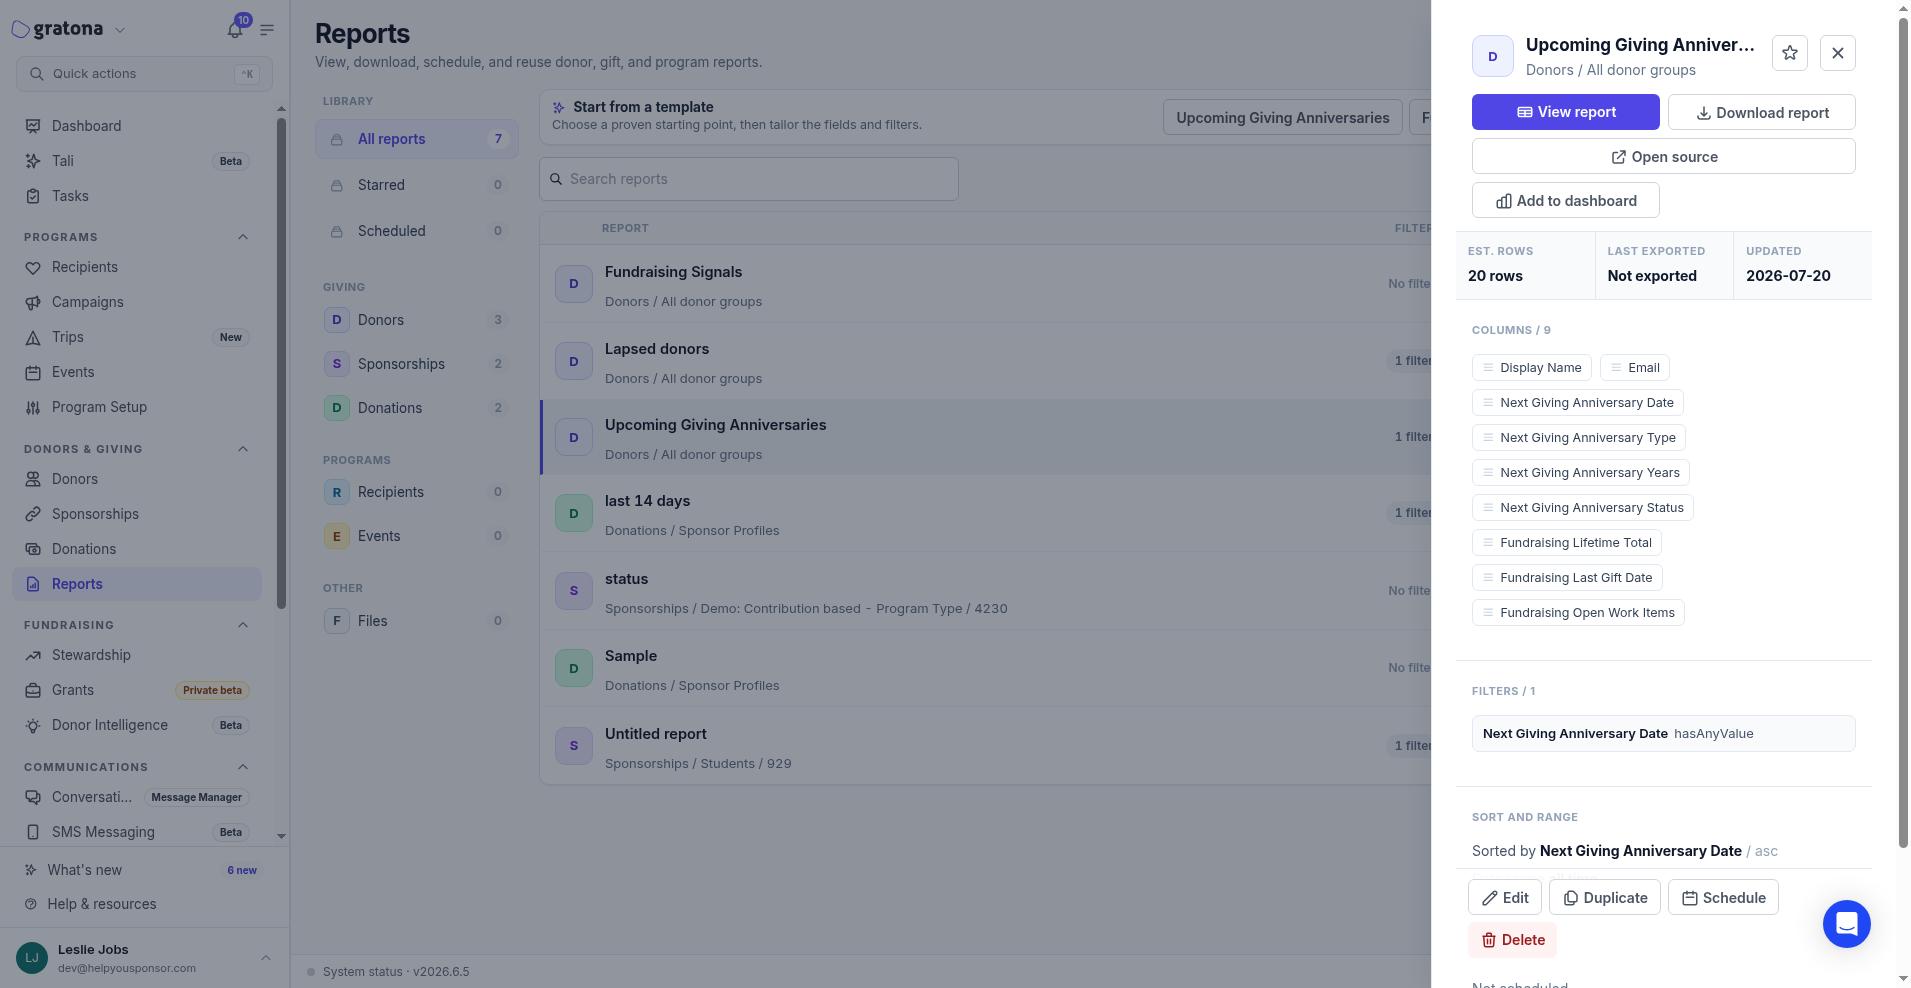
Task: Collapse the Fundraising sidebar section
Action: [x=243, y=625]
